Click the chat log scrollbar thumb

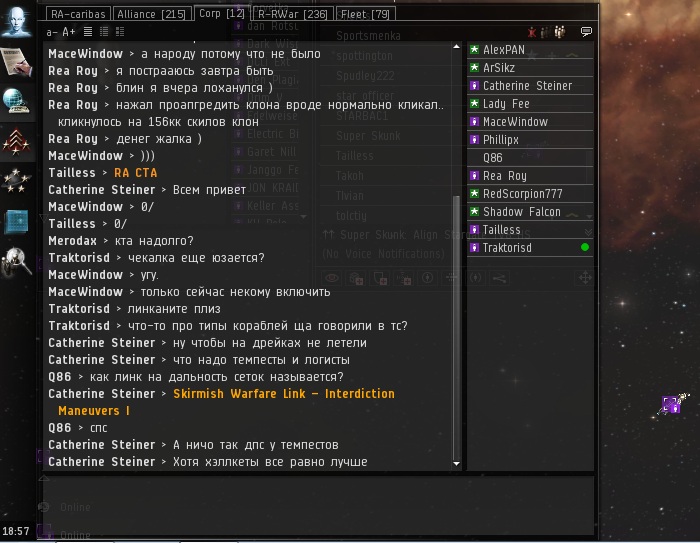[456, 329]
